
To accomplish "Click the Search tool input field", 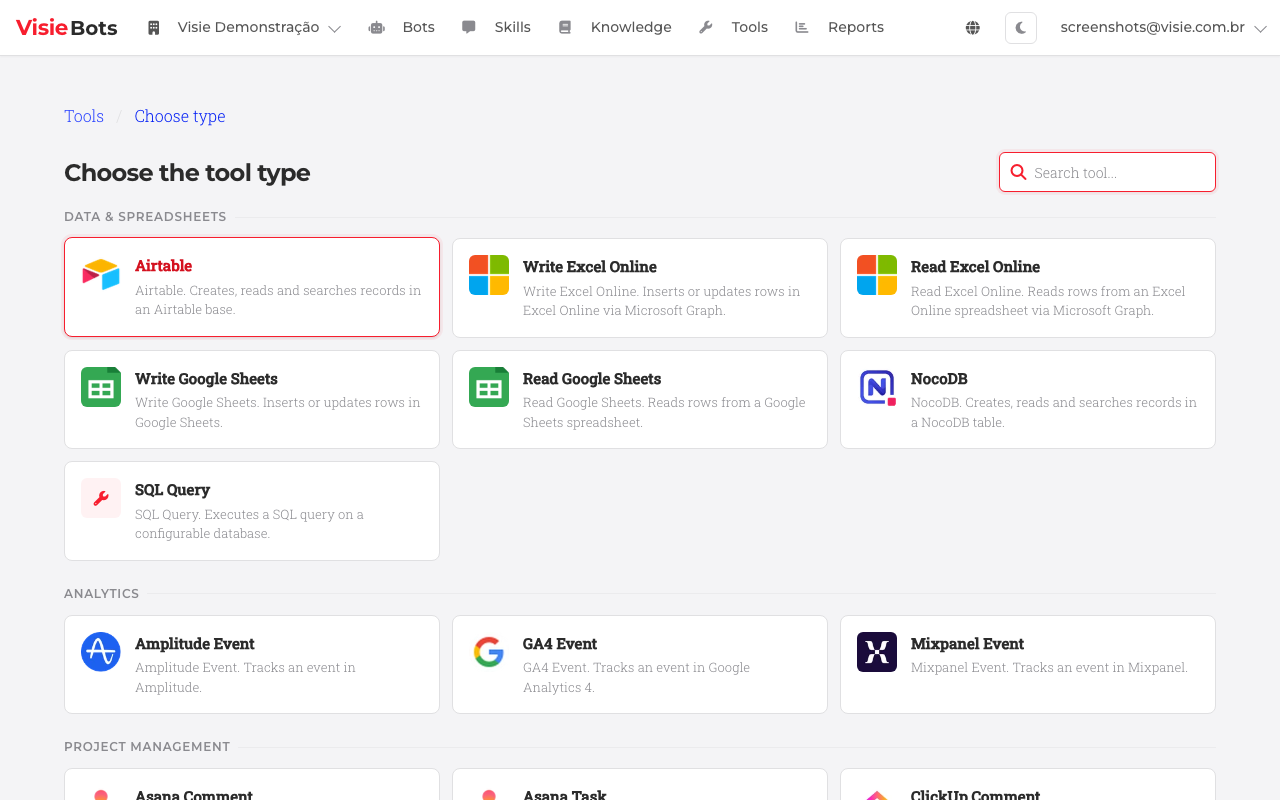I will (1107, 172).
